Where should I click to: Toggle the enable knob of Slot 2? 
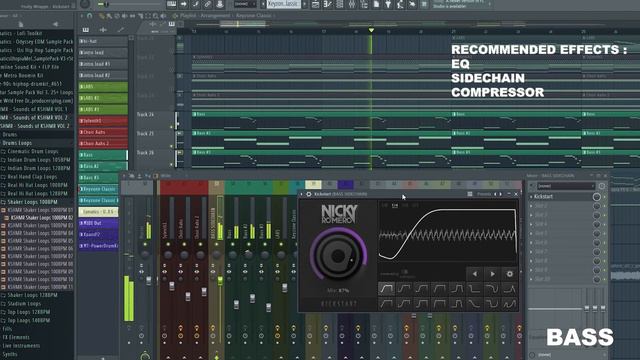[596, 206]
